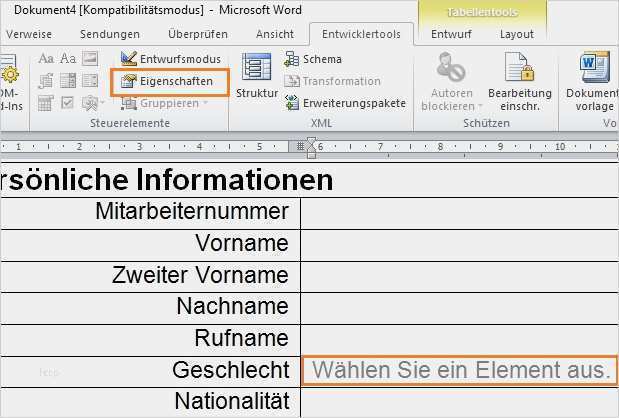Click the empty cell beside Vorname
This screenshot has width=619, height=418.
(458, 243)
